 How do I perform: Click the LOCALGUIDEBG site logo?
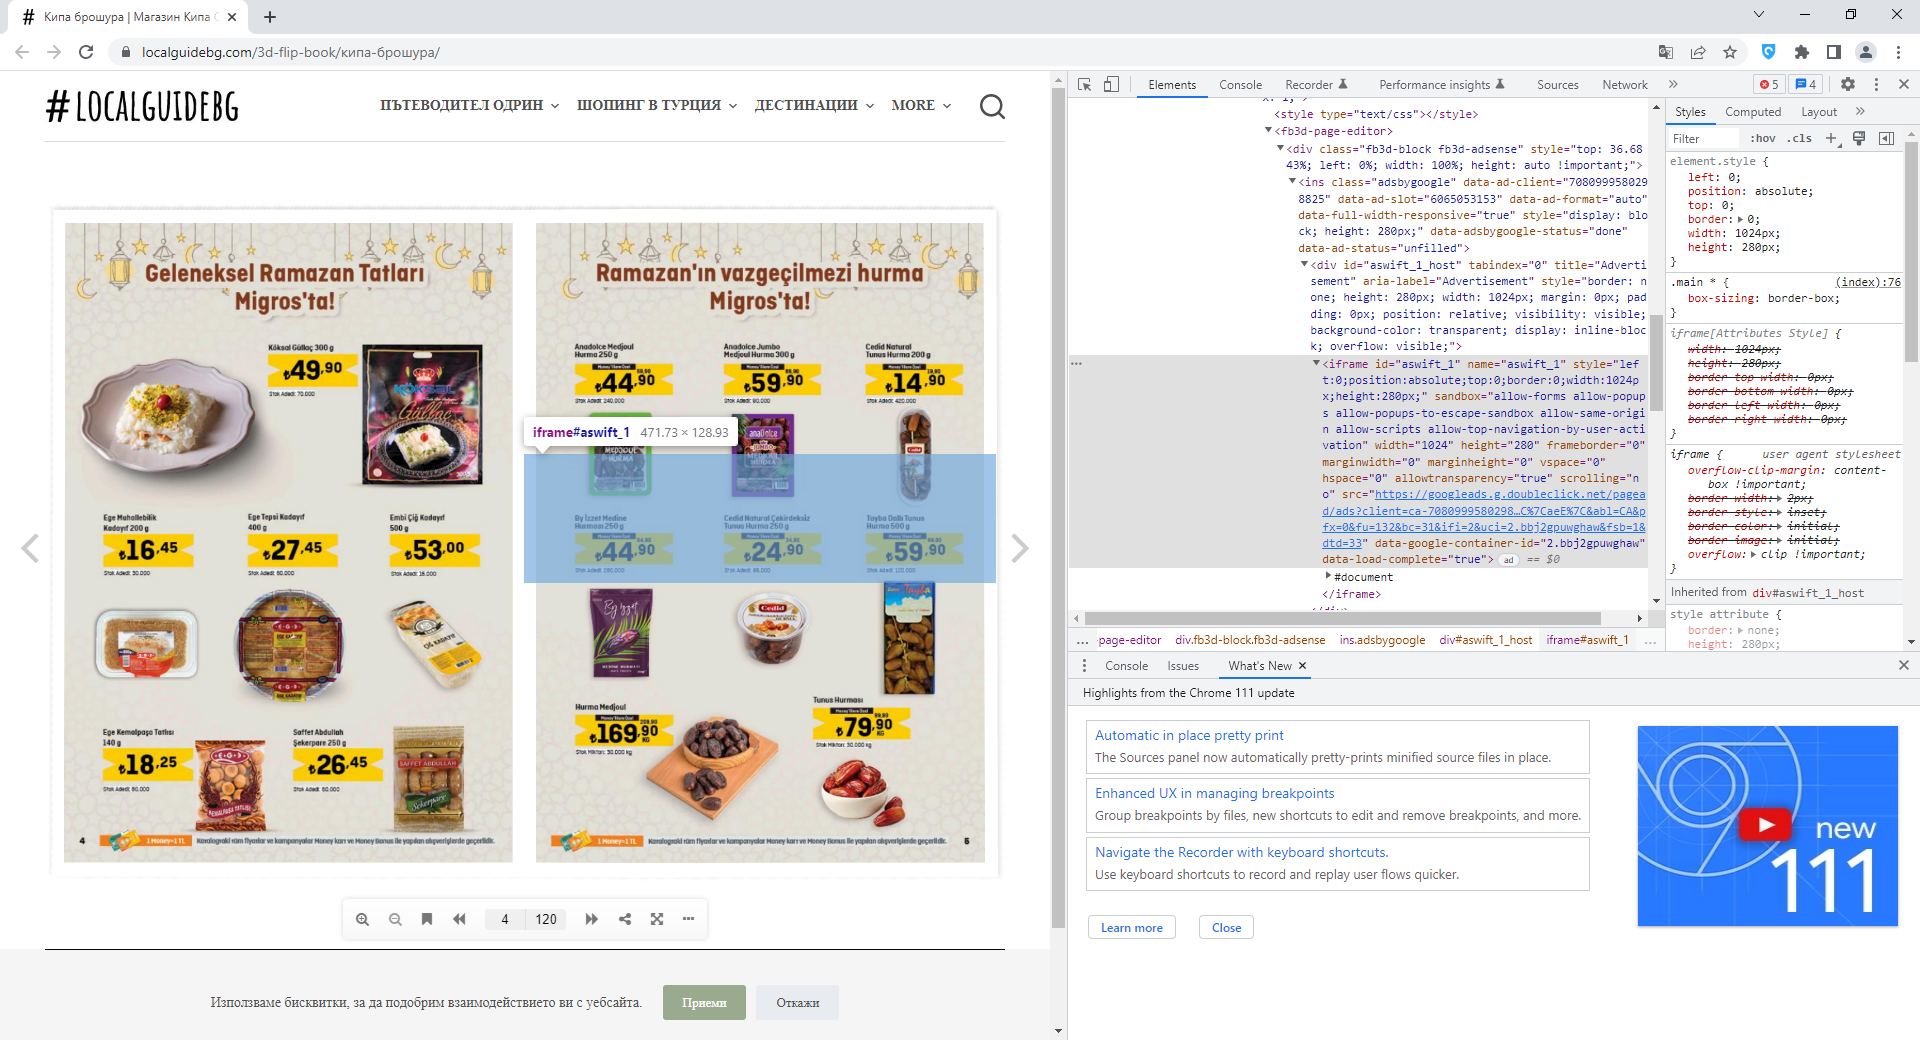point(142,106)
